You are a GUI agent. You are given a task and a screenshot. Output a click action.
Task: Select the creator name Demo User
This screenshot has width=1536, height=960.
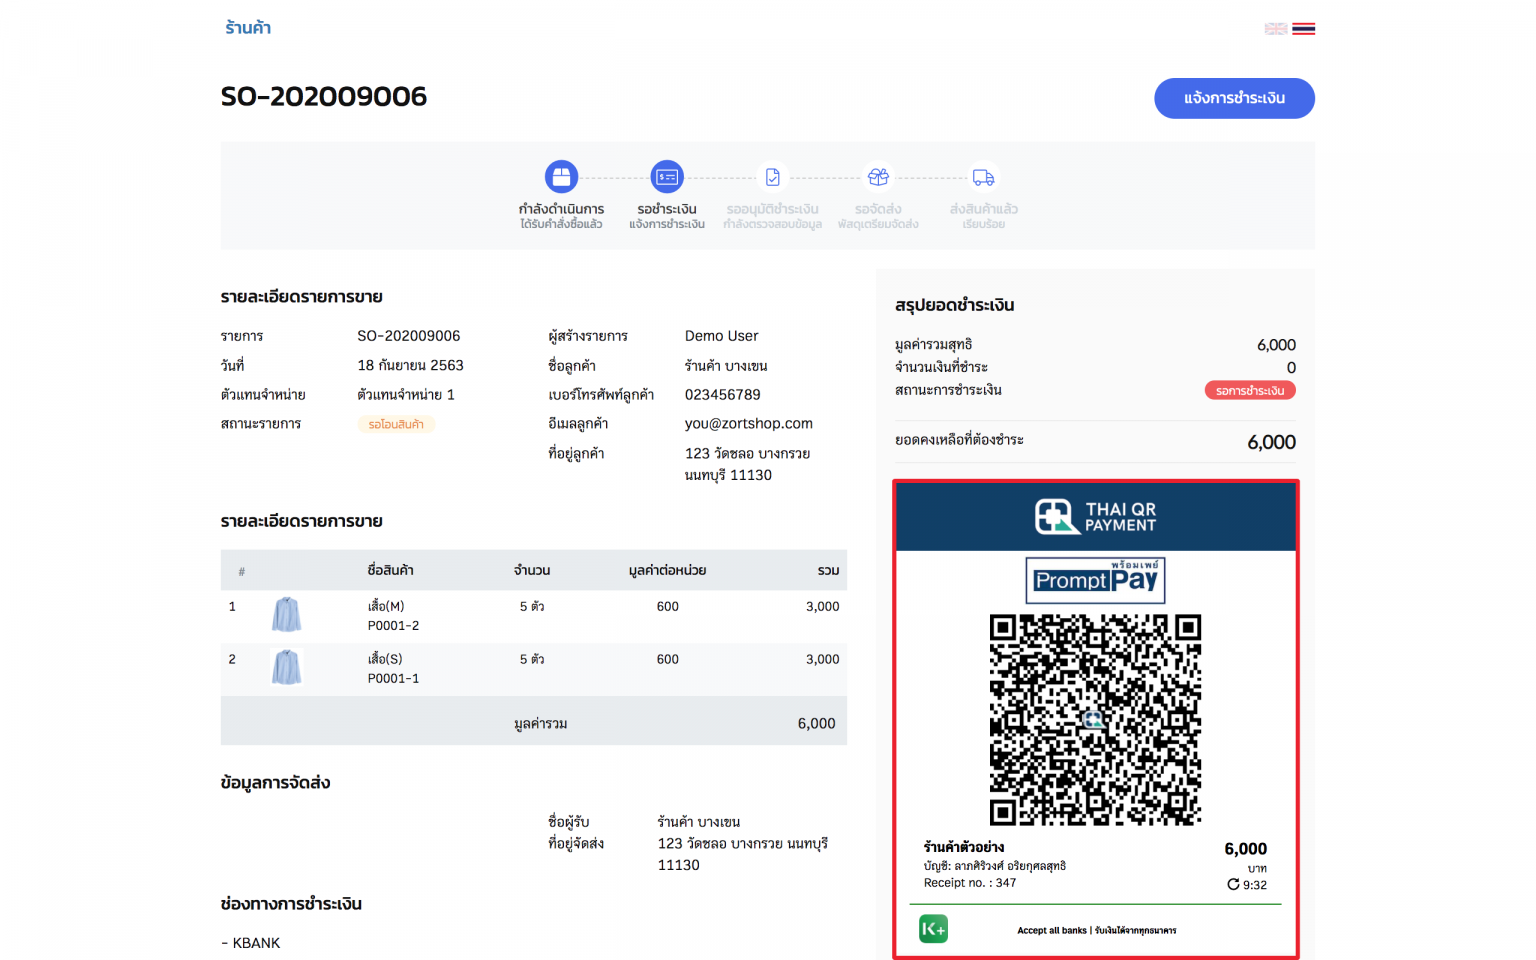pos(722,336)
